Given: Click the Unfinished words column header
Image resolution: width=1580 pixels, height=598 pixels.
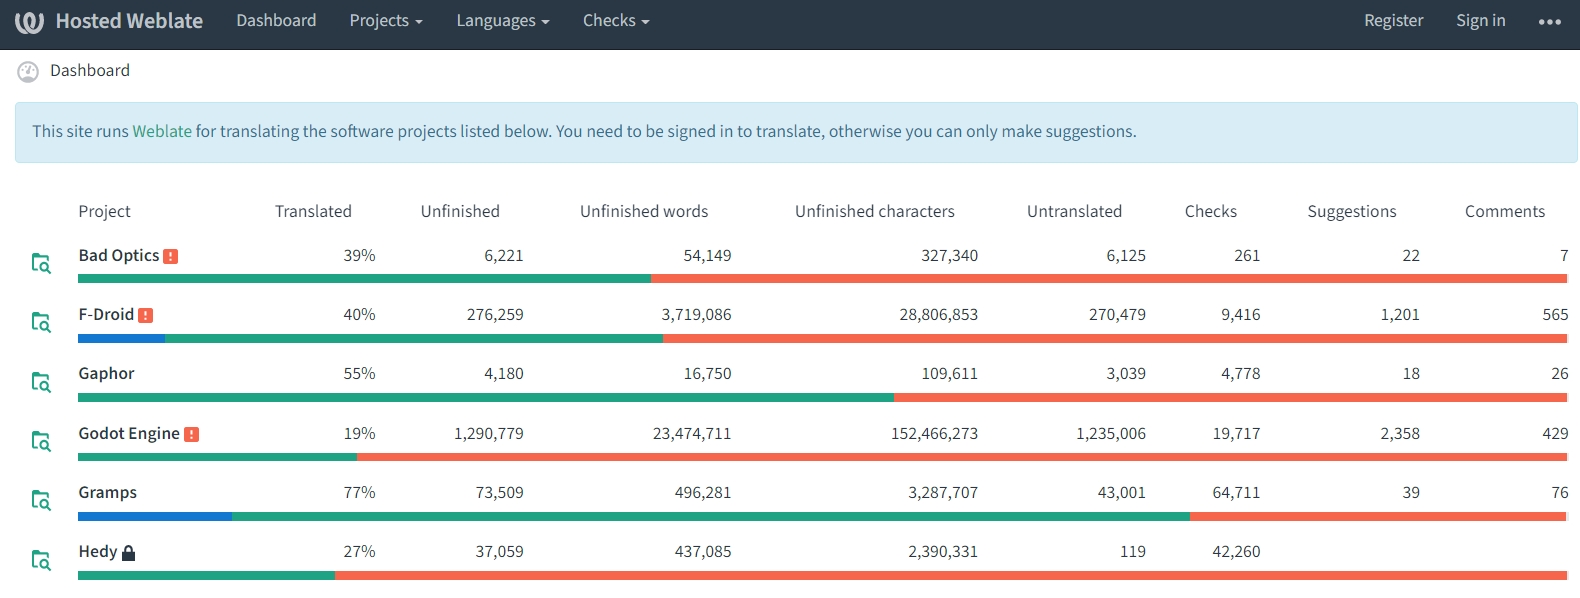Looking at the screenshot, I should point(644,211).
